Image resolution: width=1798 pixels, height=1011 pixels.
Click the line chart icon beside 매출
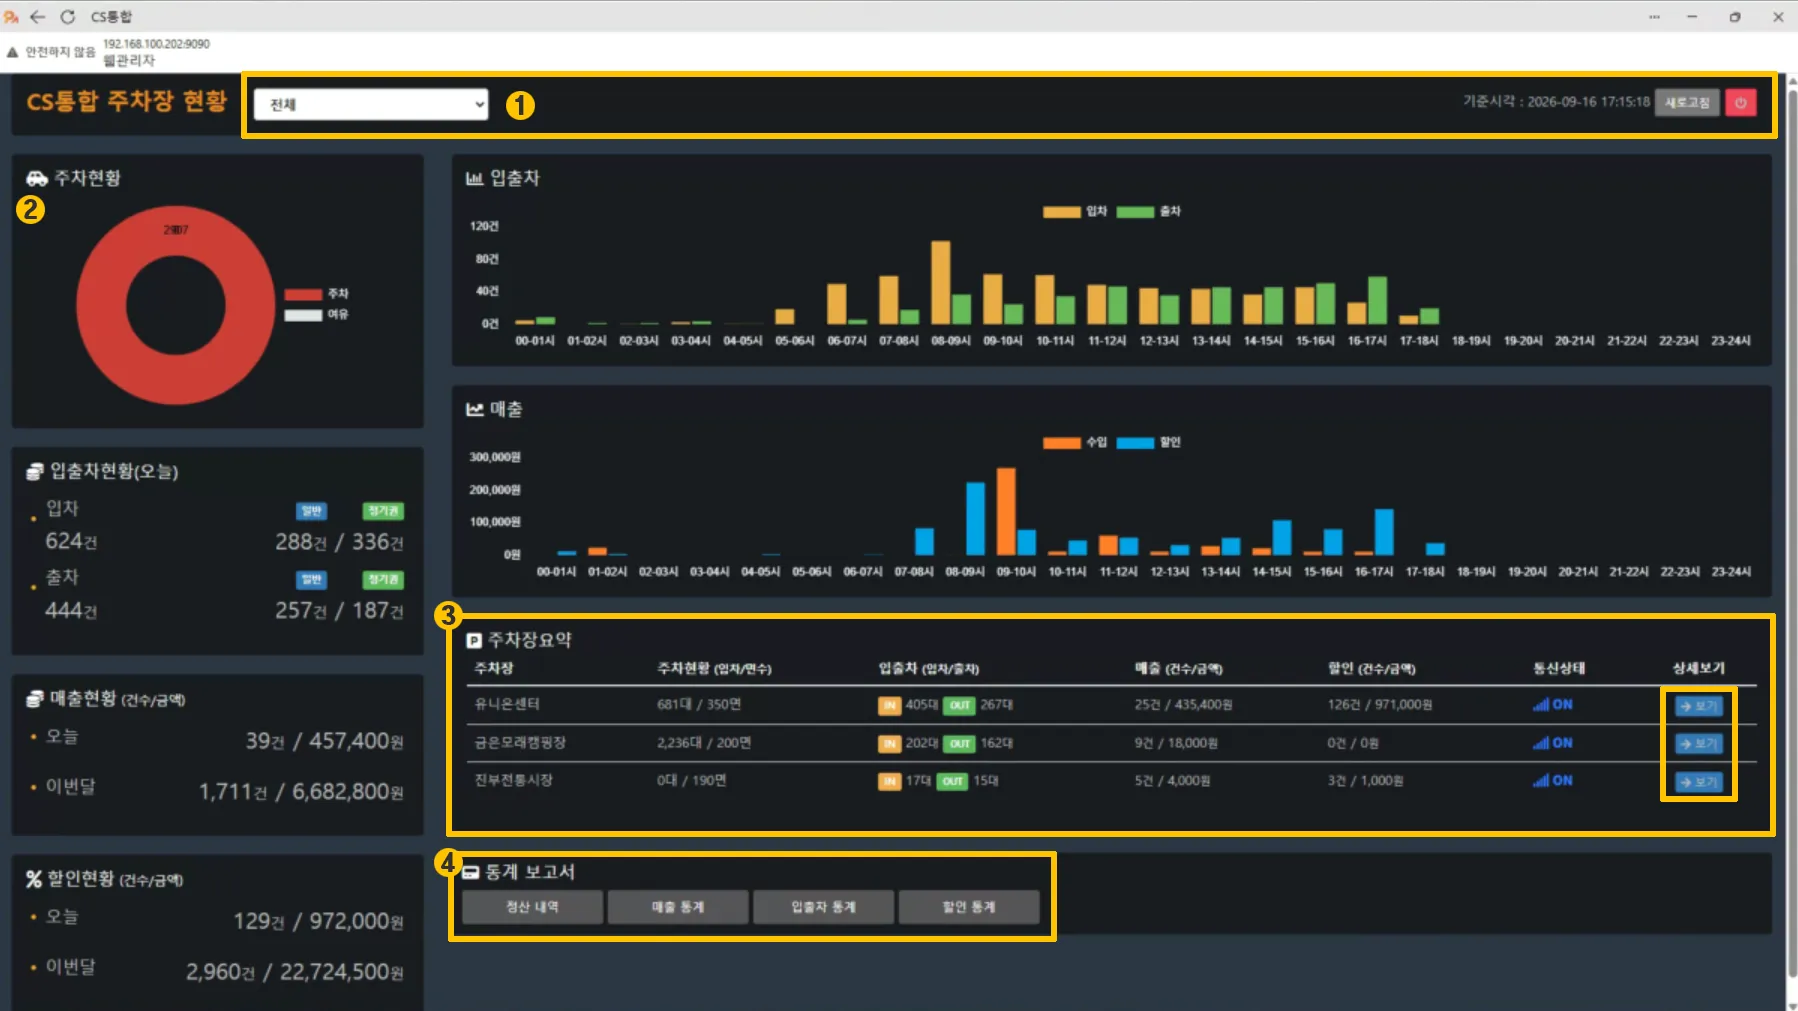474,409
